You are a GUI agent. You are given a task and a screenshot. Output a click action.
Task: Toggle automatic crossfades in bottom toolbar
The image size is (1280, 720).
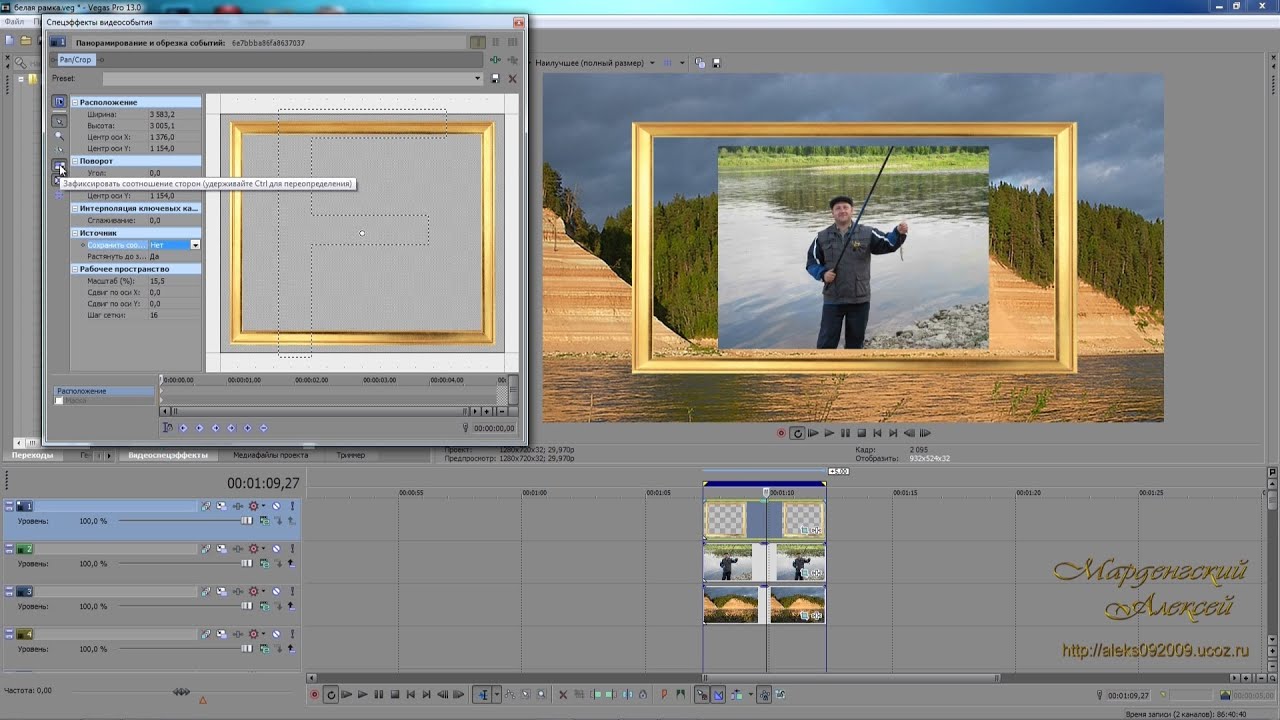point(718,695)
